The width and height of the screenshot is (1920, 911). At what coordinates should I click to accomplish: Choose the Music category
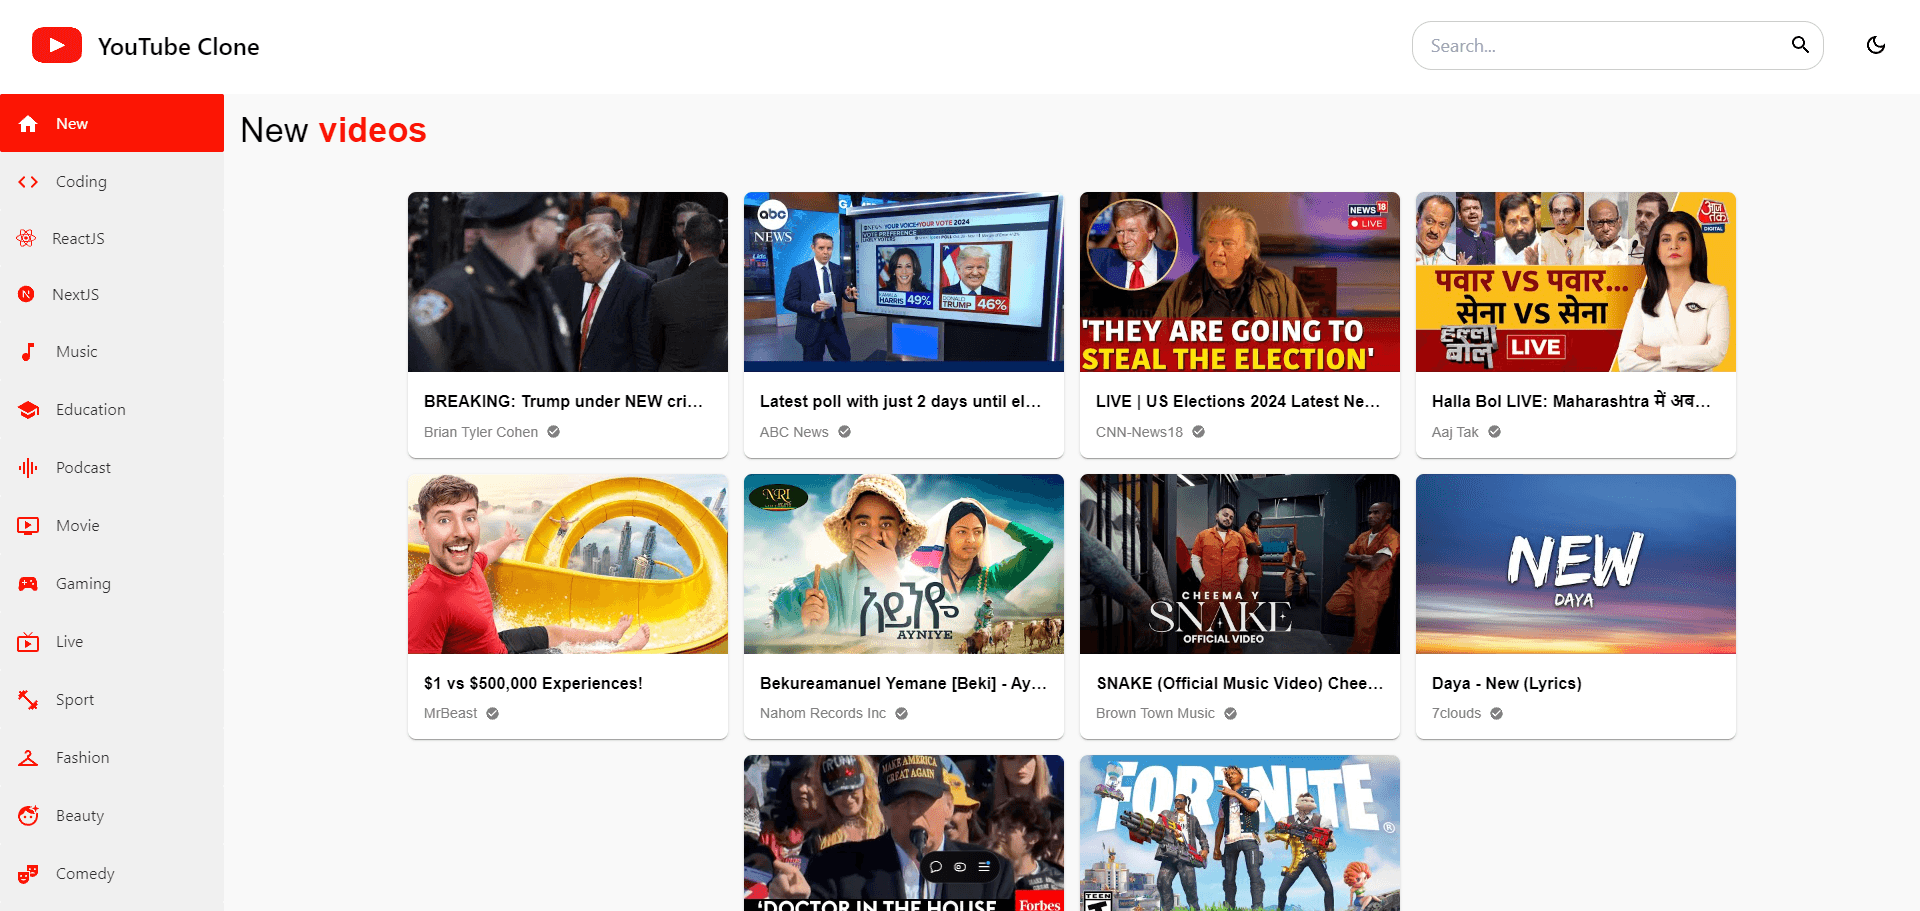click(x=112, y=352)
